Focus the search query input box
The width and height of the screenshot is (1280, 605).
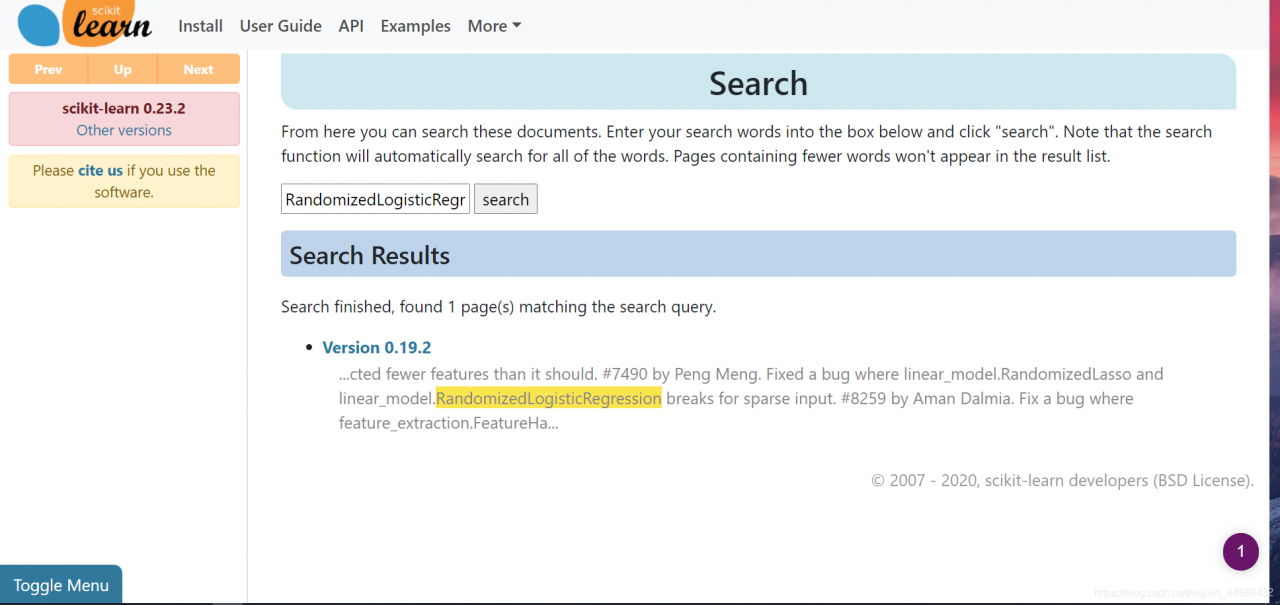(375, 199)
